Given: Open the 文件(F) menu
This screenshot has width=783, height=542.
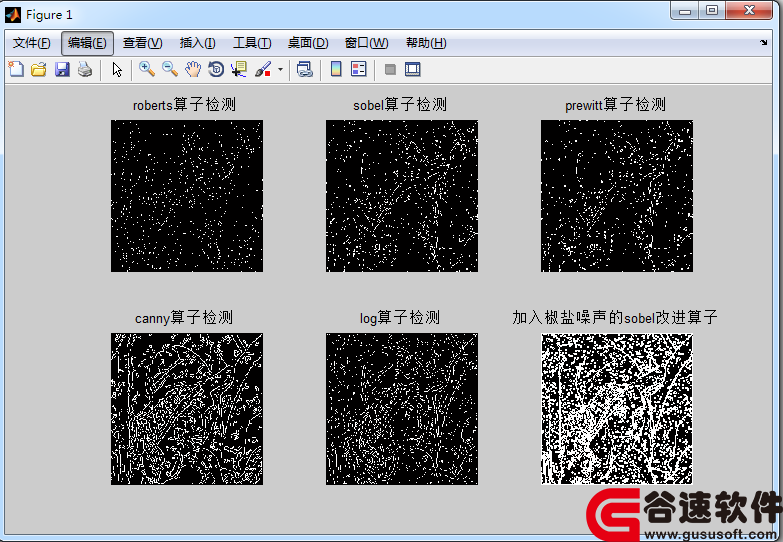Looking at the screenshot, I should click(31, 43).
